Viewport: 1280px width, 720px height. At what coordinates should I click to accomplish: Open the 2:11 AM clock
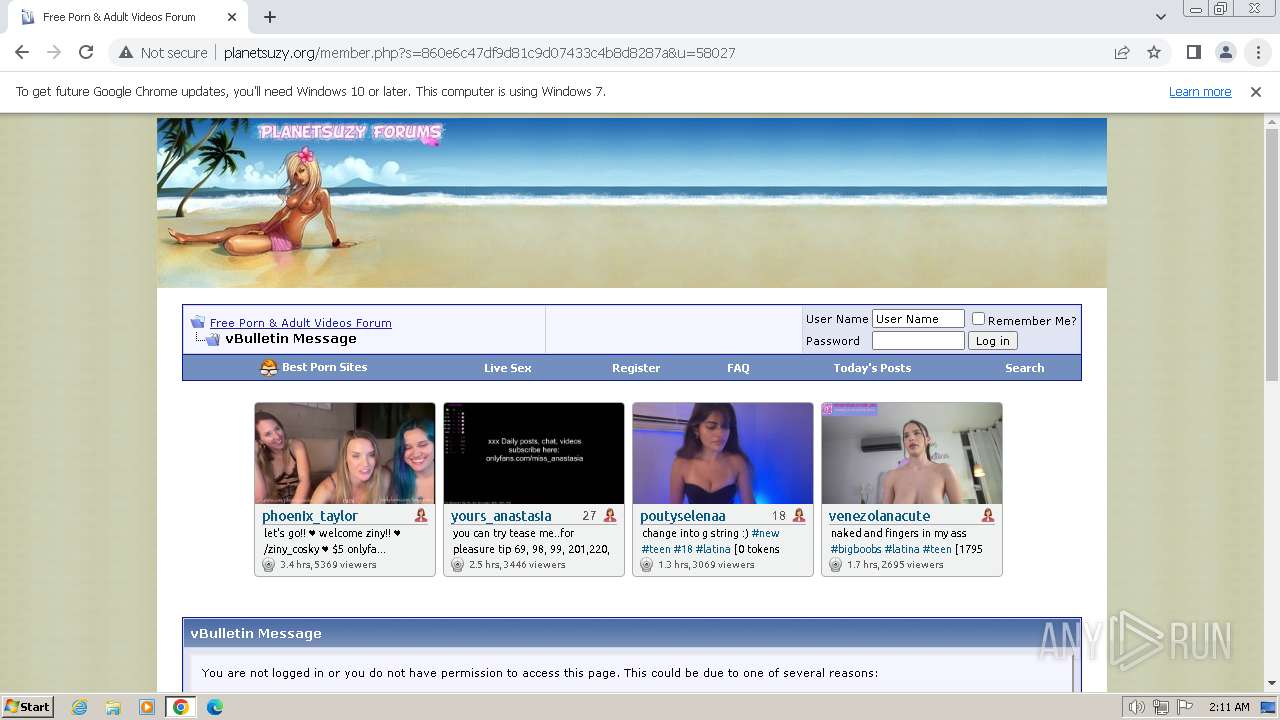[x=1229, y=707]
